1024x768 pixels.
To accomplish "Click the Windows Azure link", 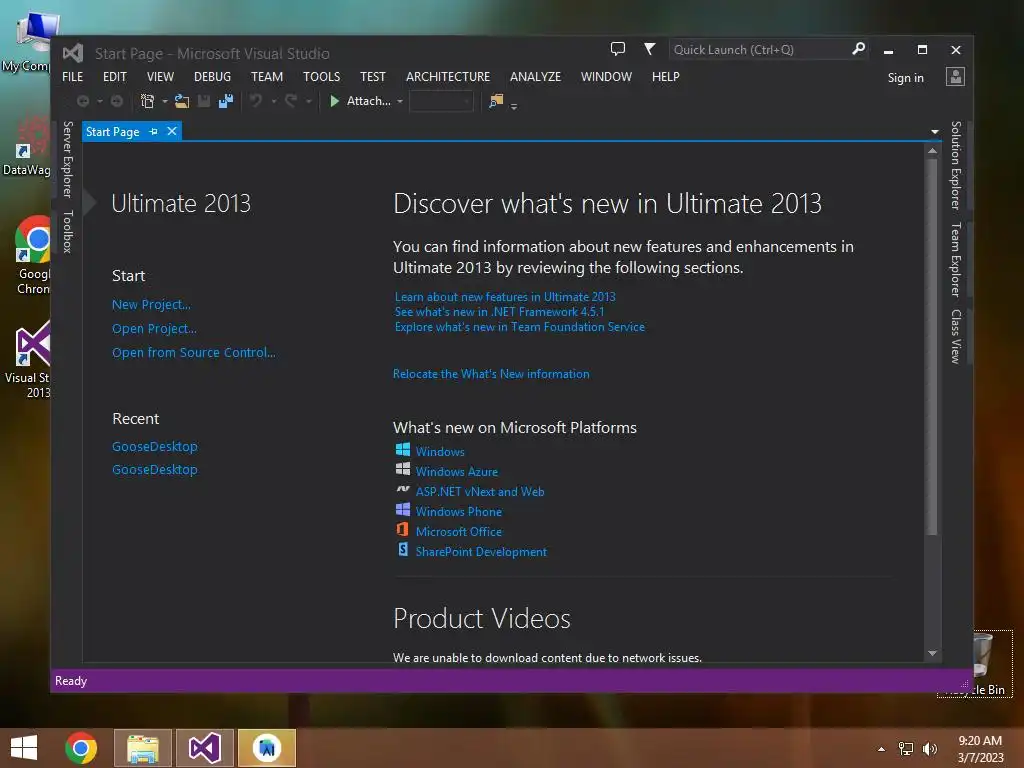I will [x=456, y=472].
